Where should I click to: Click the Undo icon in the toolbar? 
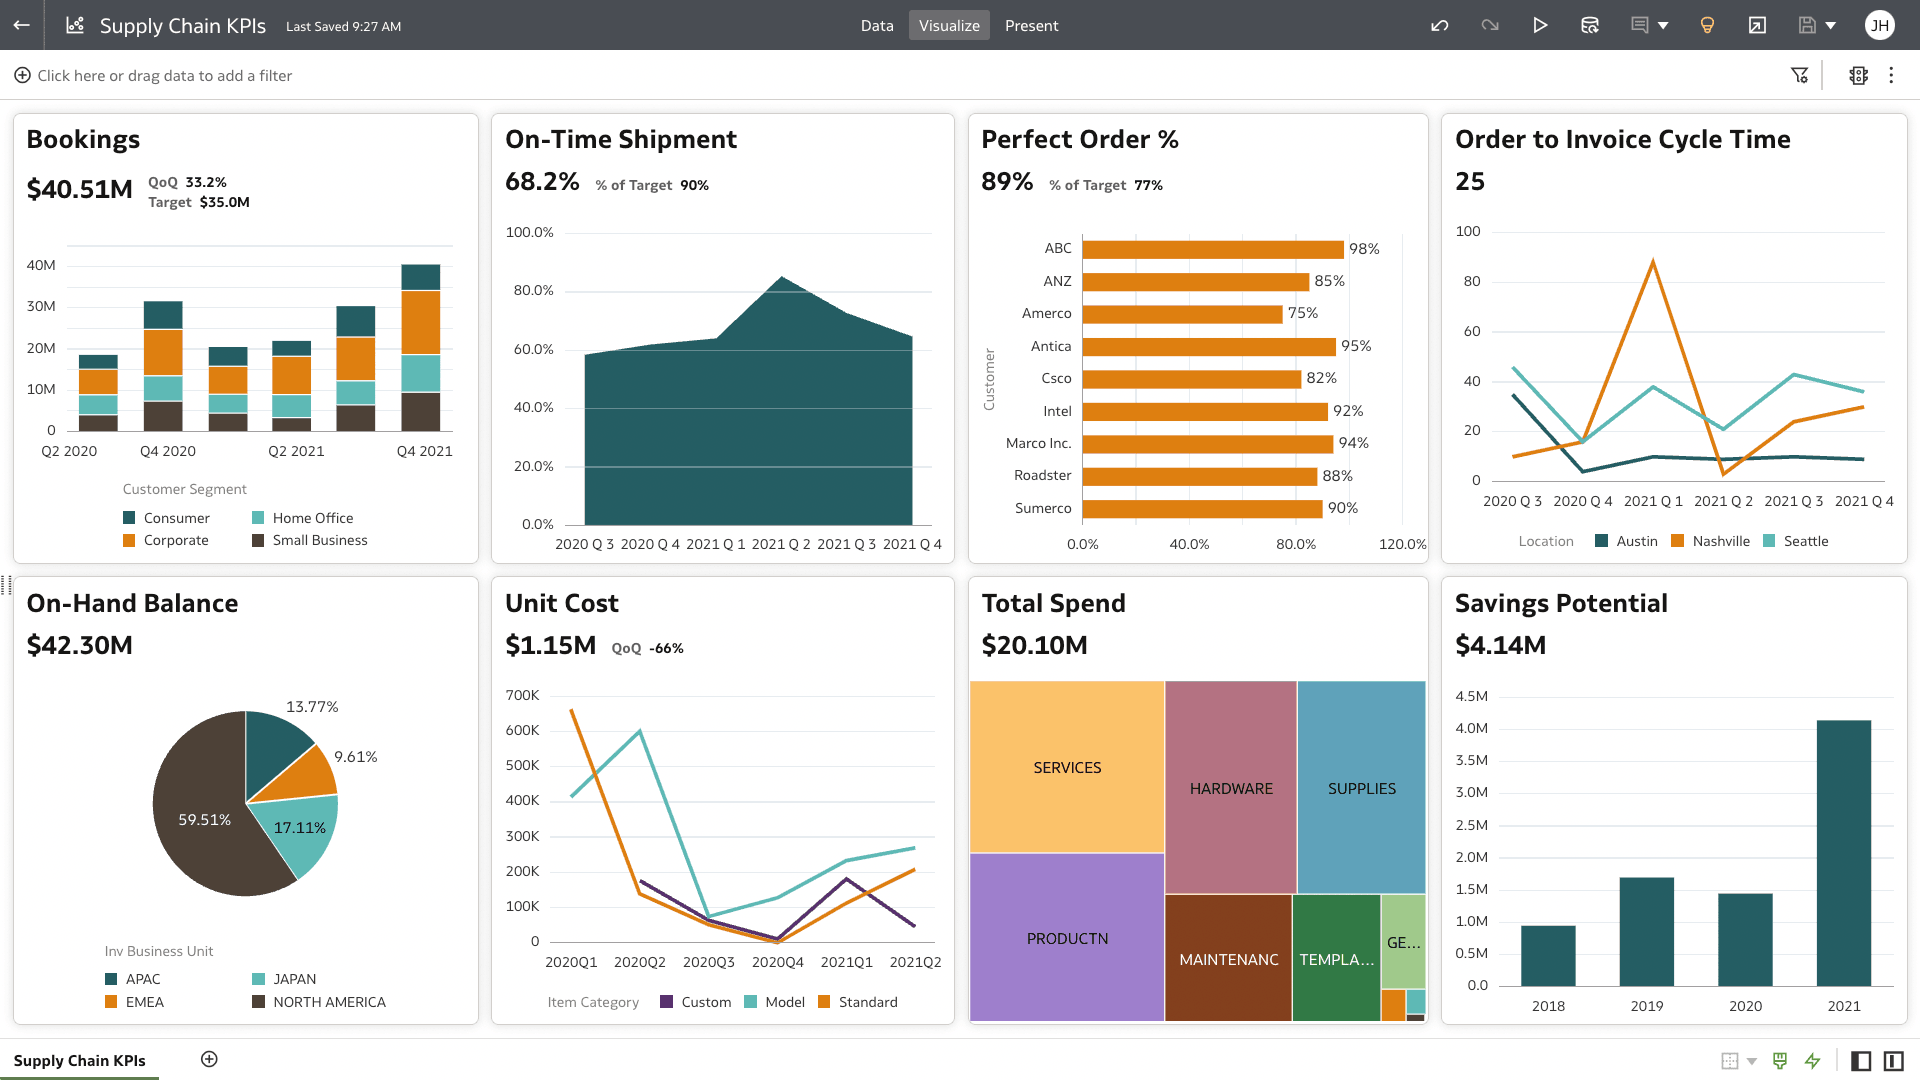[1440, 25]
